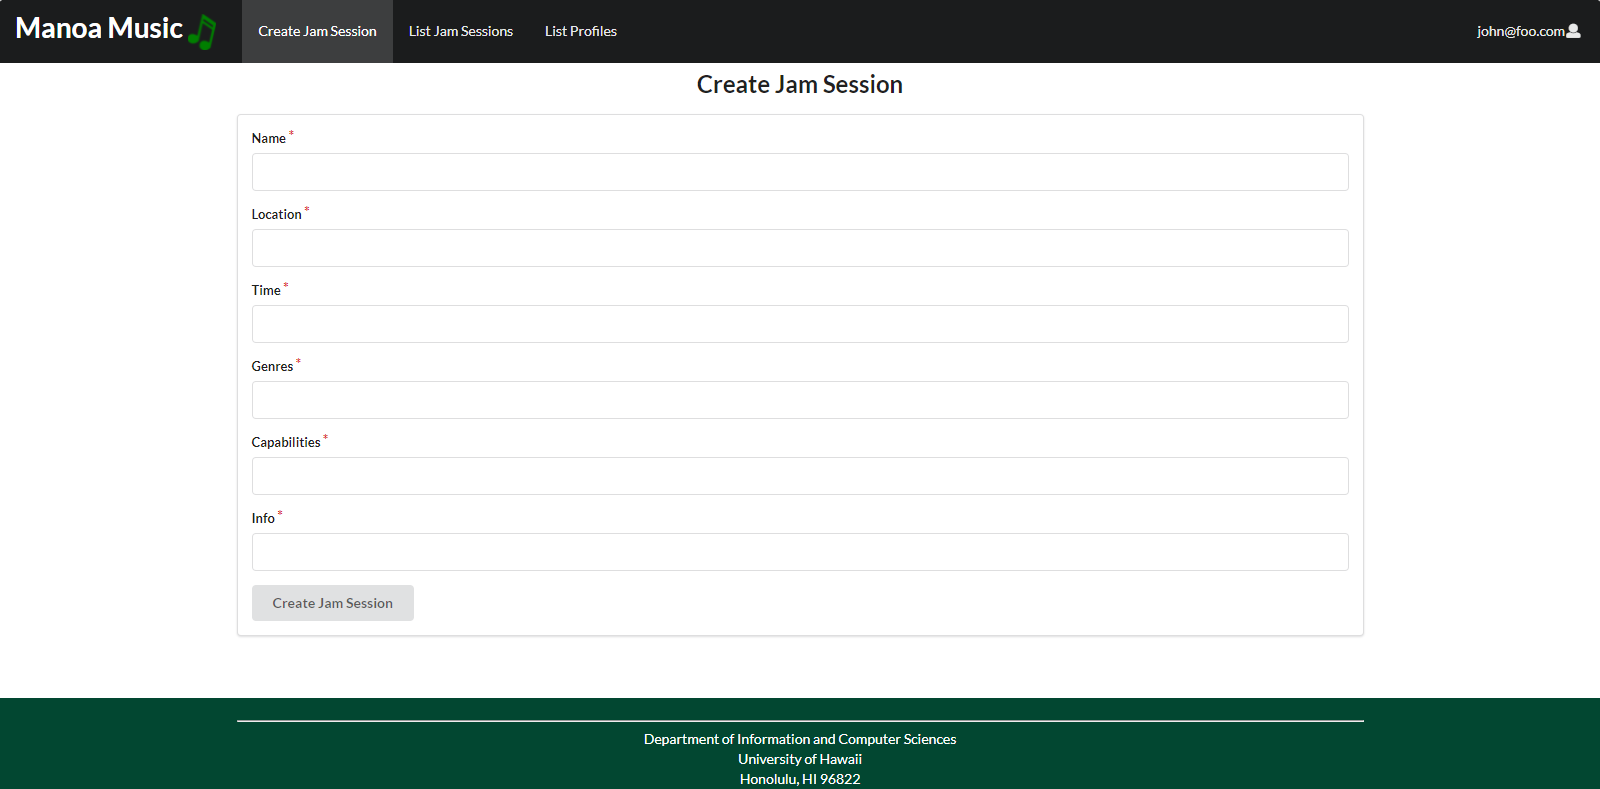
Task: Open the john@foo.com account dropdown
Action: coord(1528,31)
